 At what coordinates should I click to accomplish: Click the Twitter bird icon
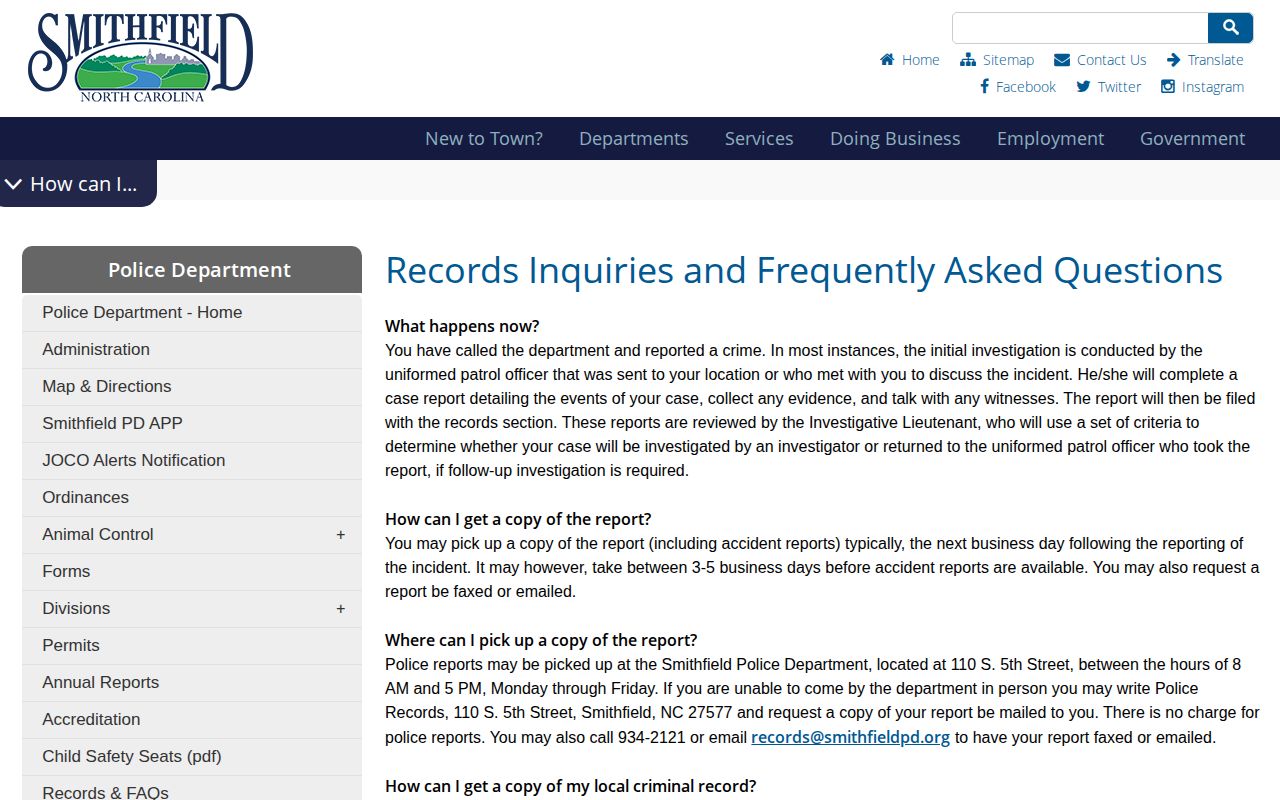click(x=1083, y=87)
